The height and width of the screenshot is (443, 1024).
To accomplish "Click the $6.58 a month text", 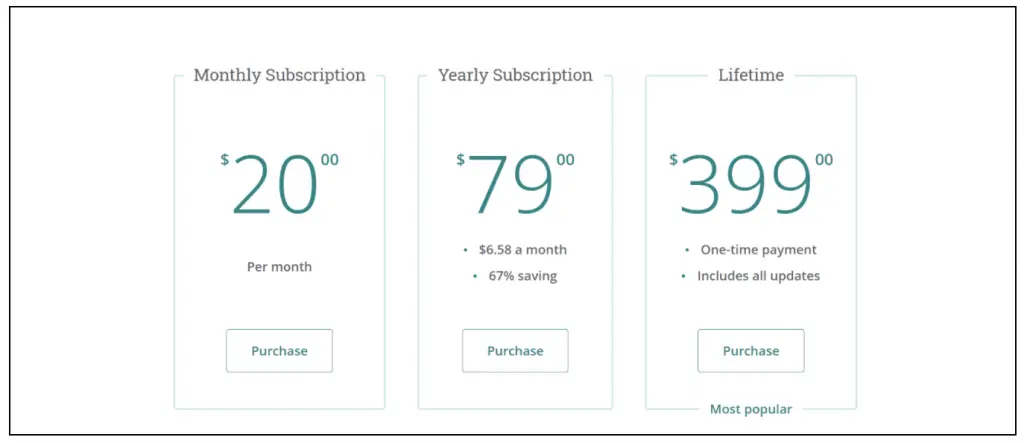I will (522, 250).
